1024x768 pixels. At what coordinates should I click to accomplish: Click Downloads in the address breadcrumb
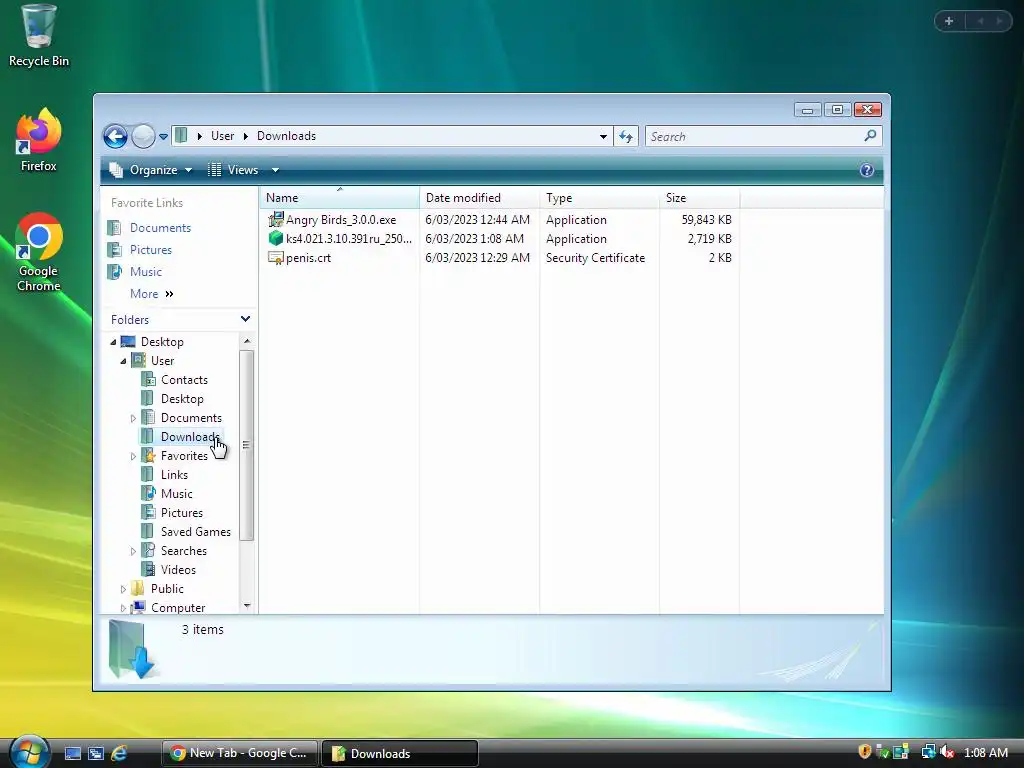coord(286,136)
